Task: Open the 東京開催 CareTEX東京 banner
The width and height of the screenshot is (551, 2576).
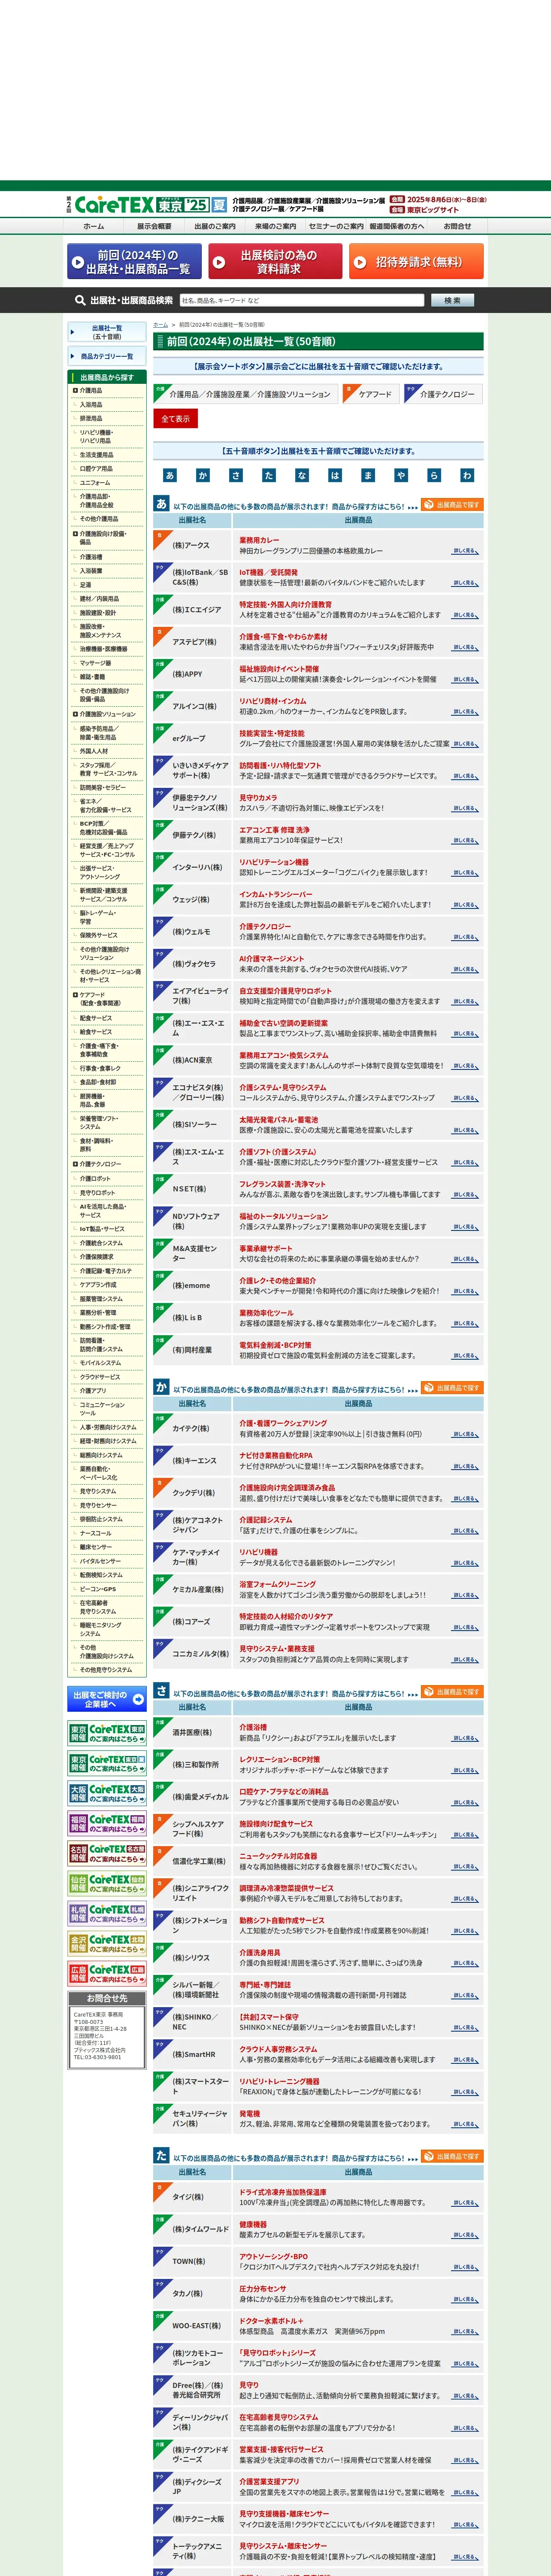Action: 107,1733
